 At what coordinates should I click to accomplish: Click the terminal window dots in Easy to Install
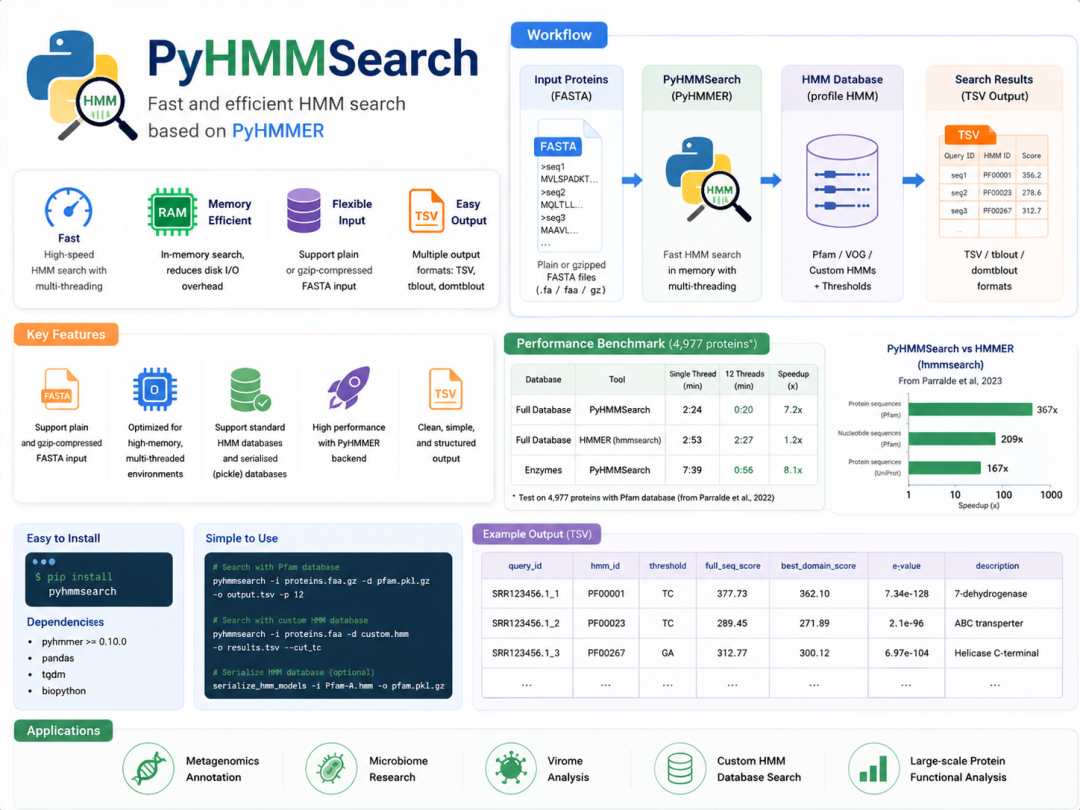43,561
